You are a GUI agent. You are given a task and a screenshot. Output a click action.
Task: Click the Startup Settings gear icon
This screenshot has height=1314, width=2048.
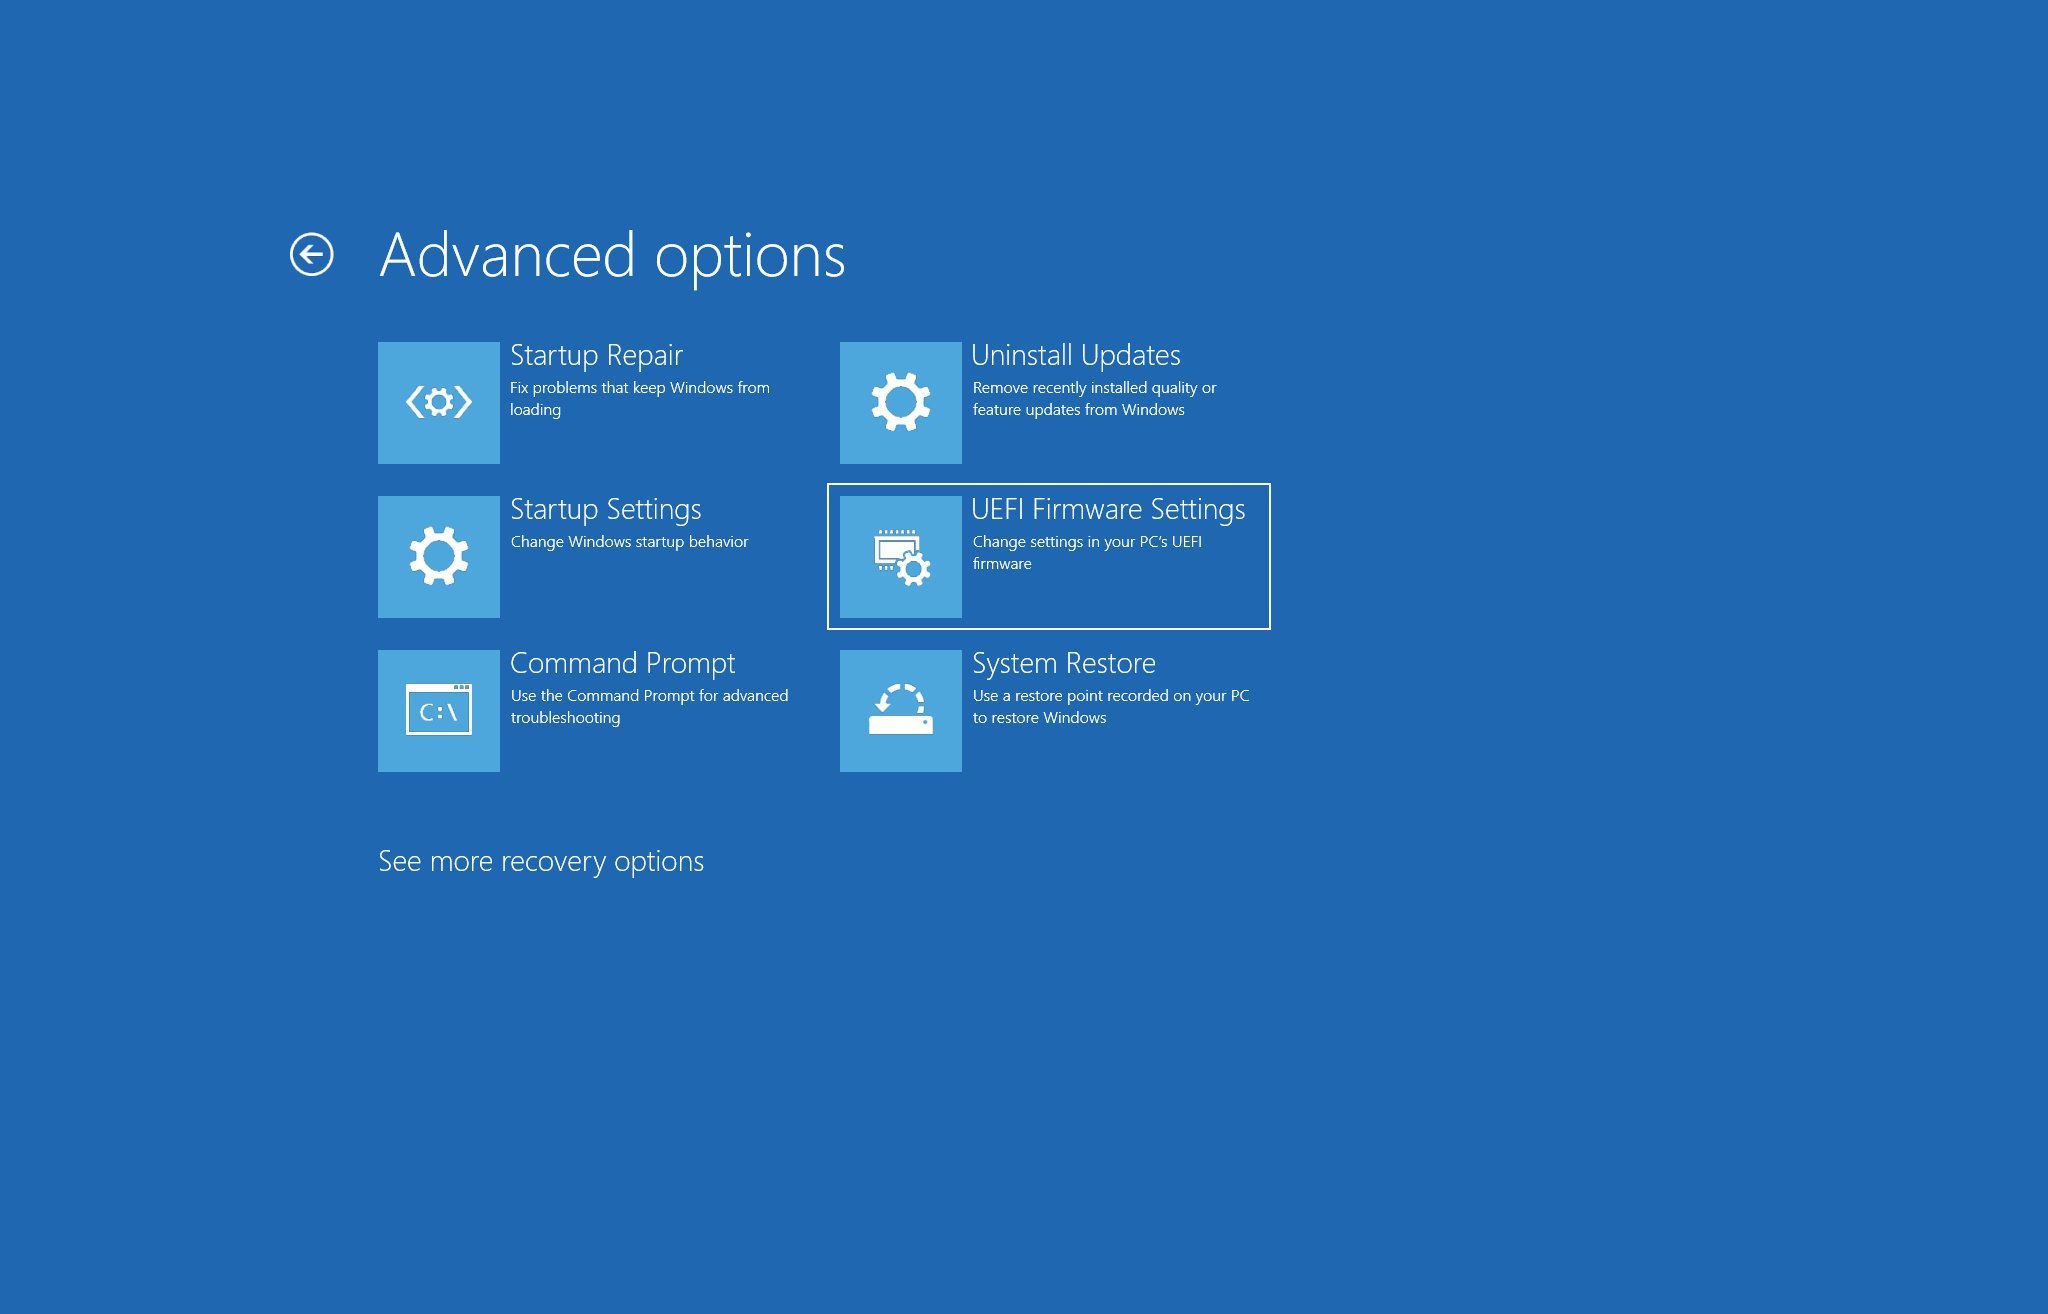[x=438, y=556]
